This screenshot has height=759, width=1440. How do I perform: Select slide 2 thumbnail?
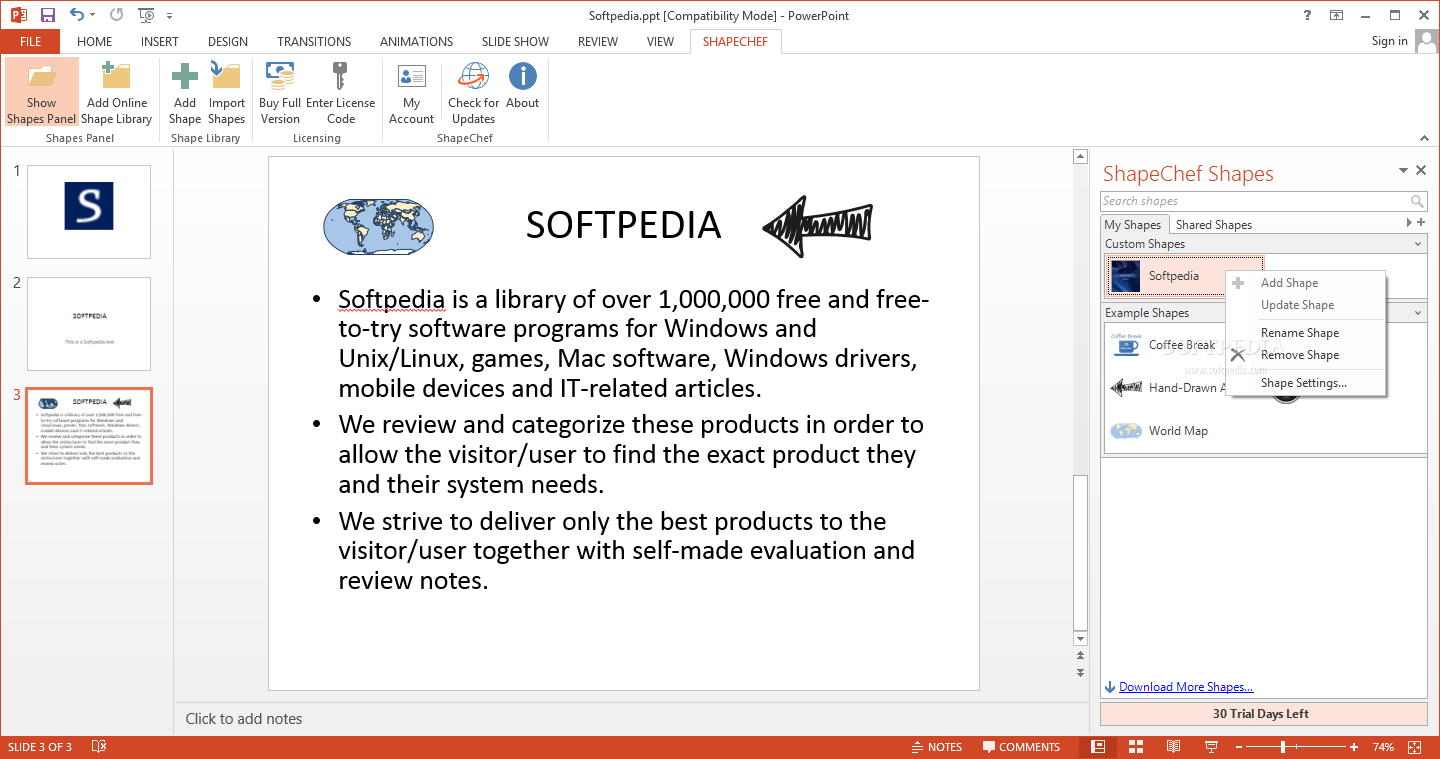pyautogui.click(x=89, y=324)
